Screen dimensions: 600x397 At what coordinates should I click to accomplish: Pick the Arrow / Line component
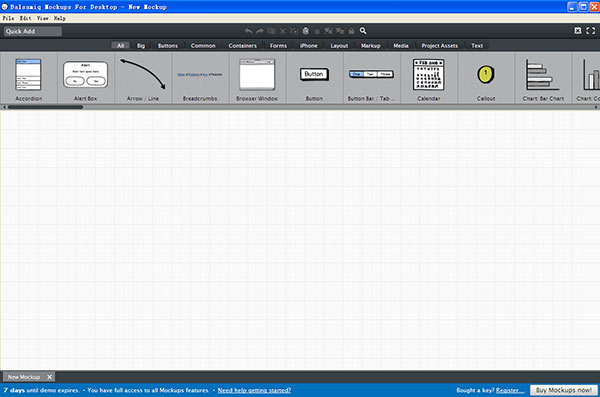[x=143, y=78]
